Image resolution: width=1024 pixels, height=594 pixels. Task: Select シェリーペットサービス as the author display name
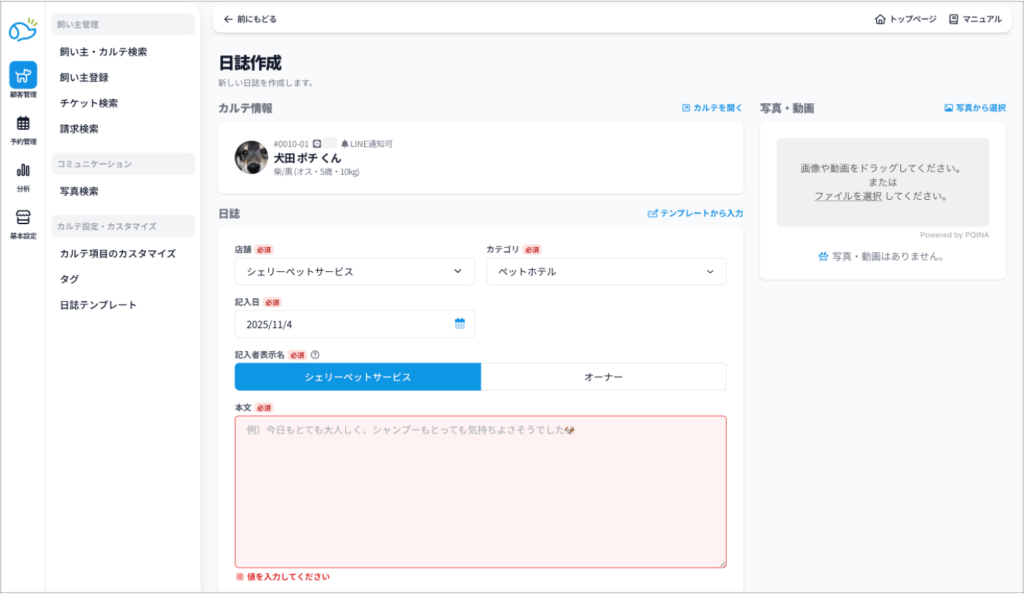coord(358,377)
